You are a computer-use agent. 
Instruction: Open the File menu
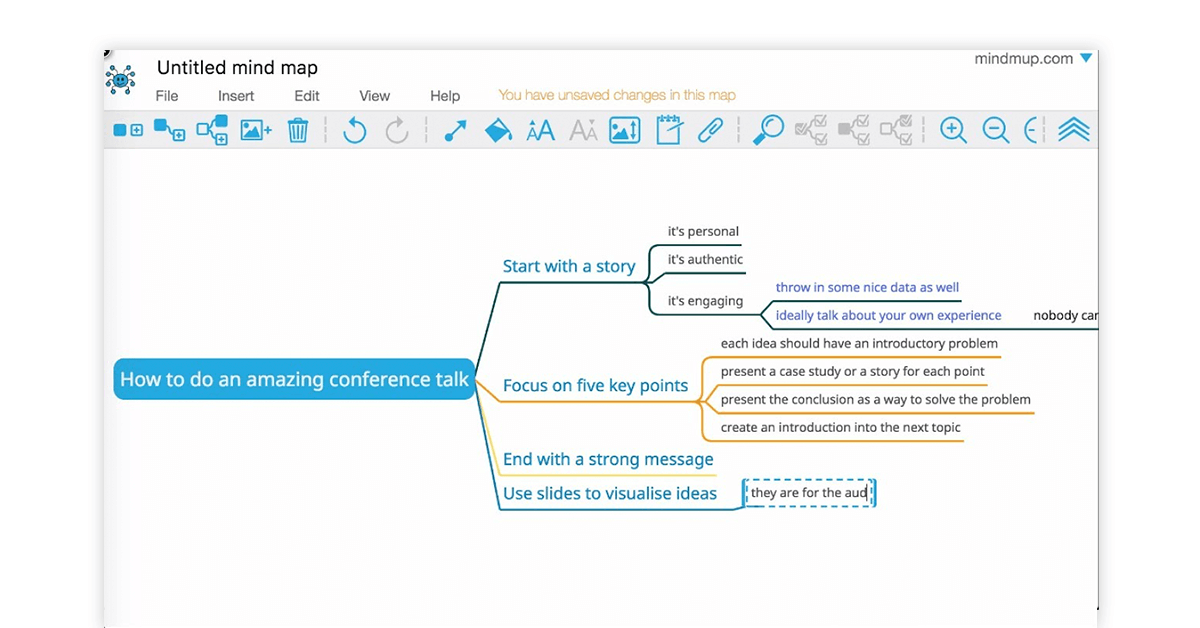coord(167,96)
